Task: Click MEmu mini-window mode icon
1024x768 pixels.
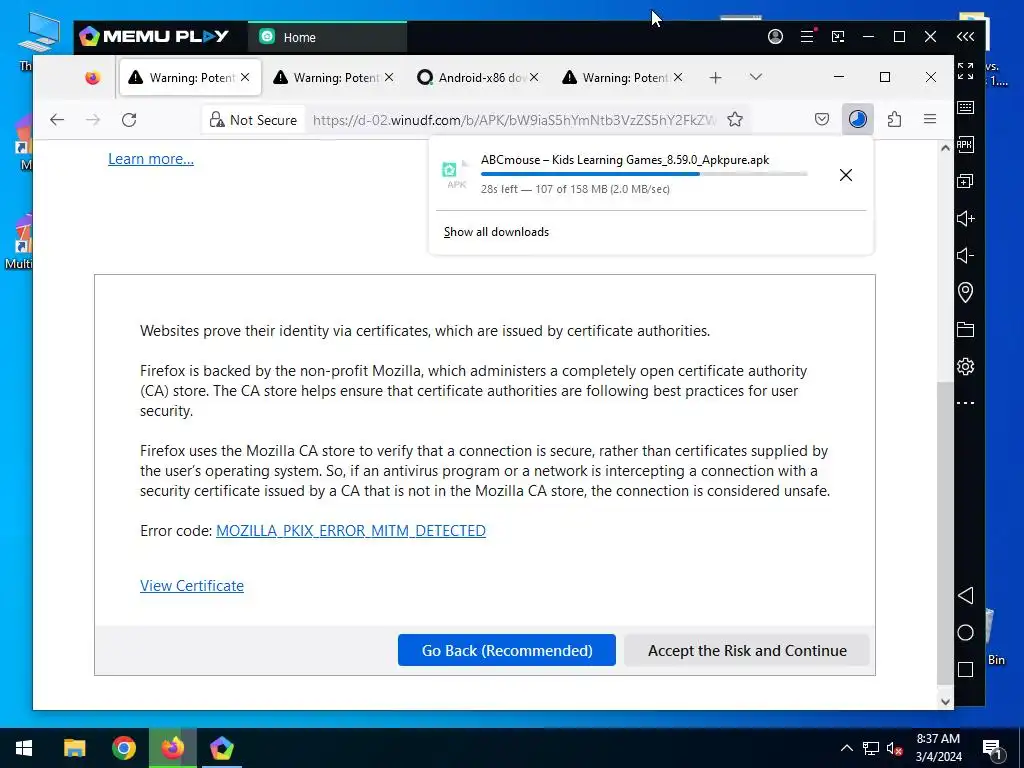Action: (x=838, y=37)
